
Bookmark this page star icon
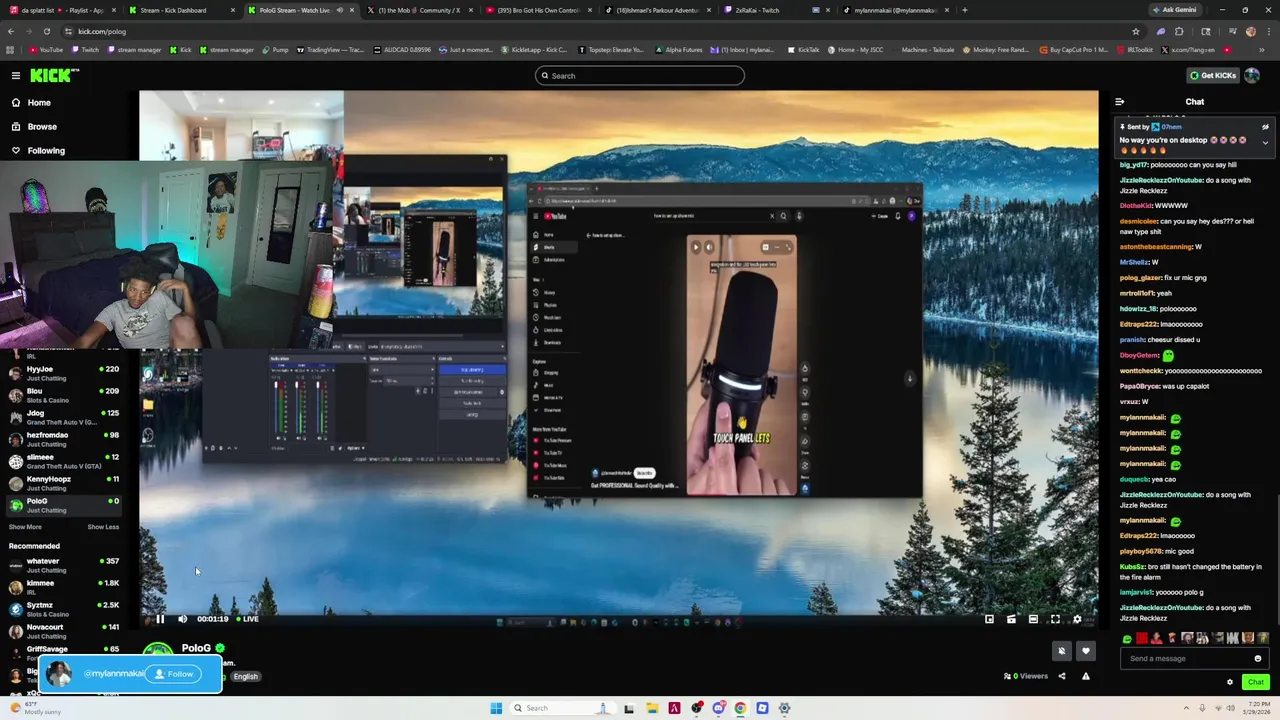(x=1135, y=31)
